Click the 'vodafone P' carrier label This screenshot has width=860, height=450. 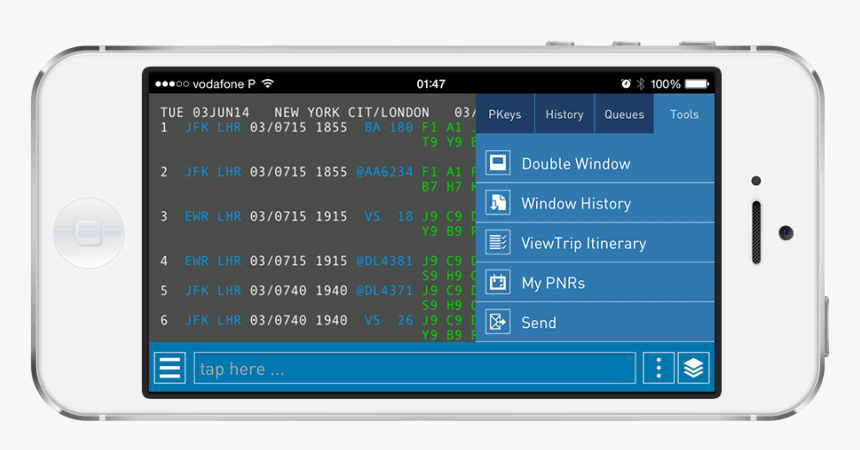[224, 84]
